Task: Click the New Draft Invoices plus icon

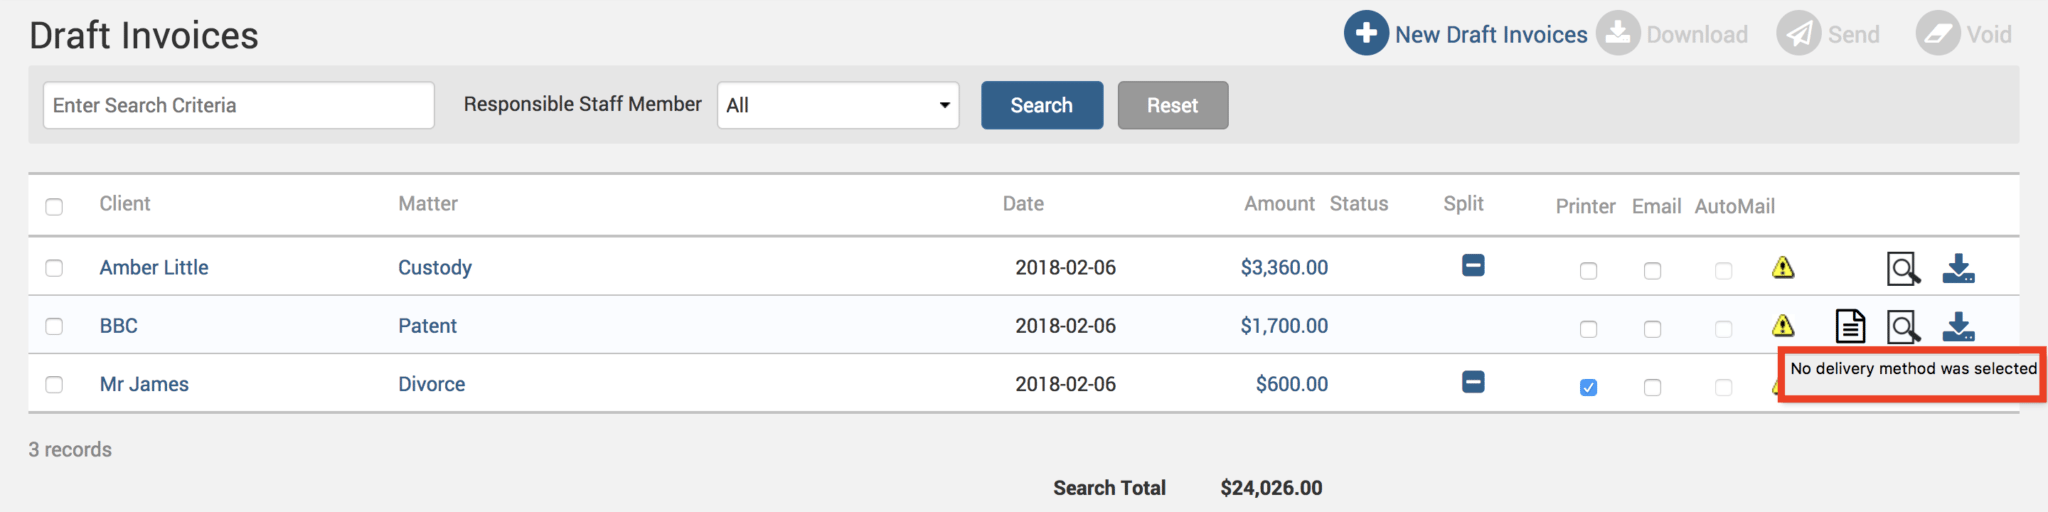Action: pos(1366,34)
